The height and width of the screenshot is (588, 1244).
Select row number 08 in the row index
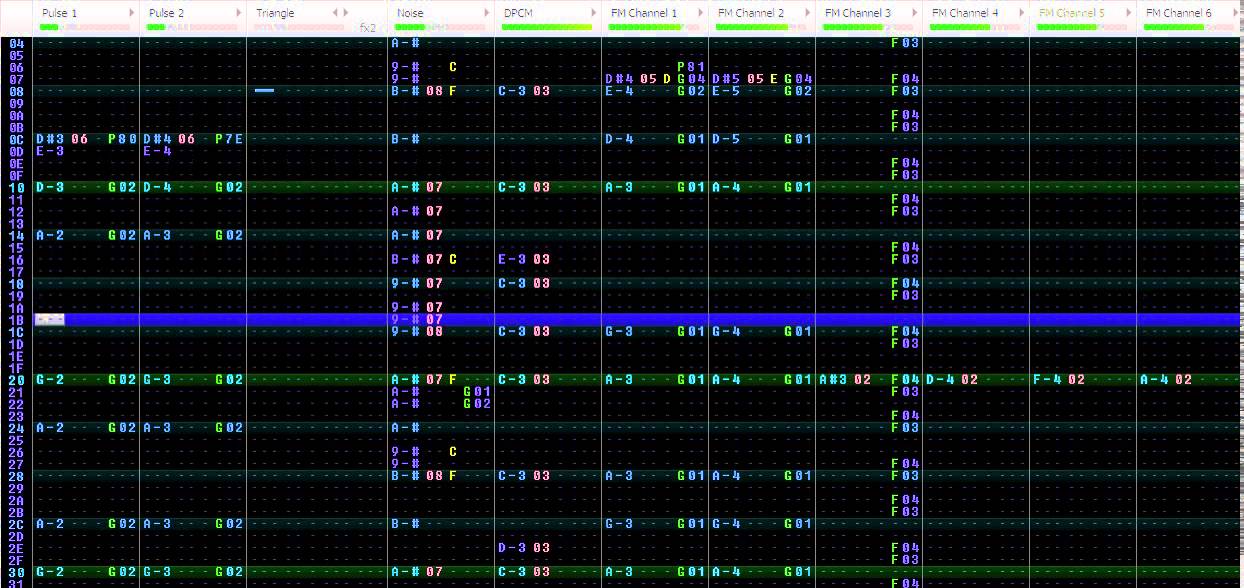pos(16,91)
